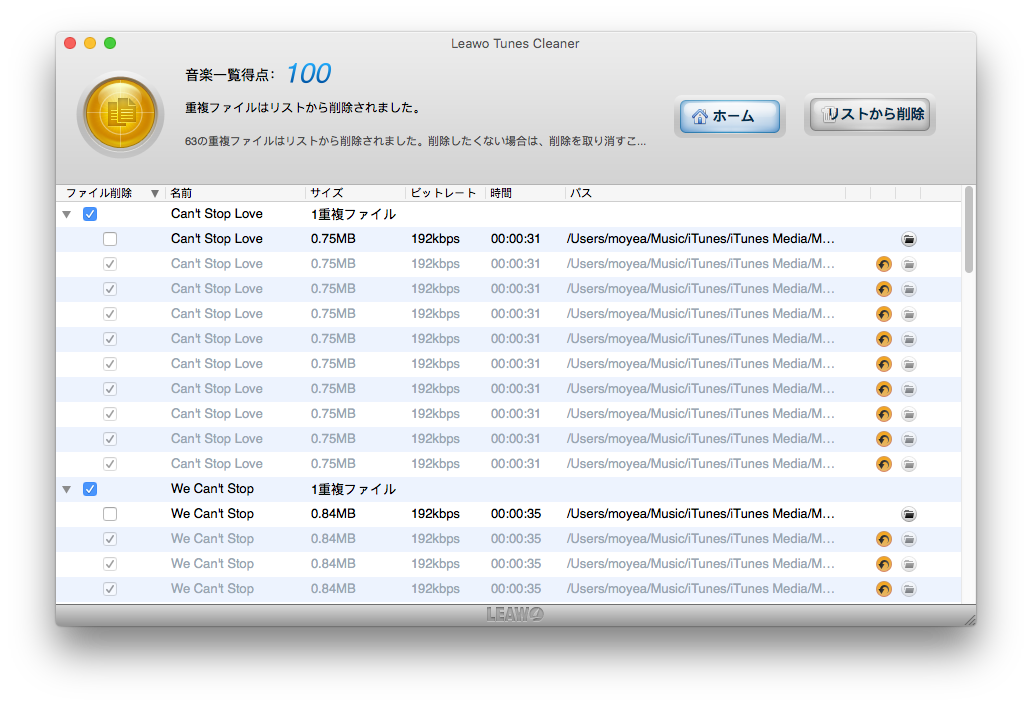Click the black 00:00:31 duration cell
This screenshot has height=706, width=1032.
[x=515, y=239]
